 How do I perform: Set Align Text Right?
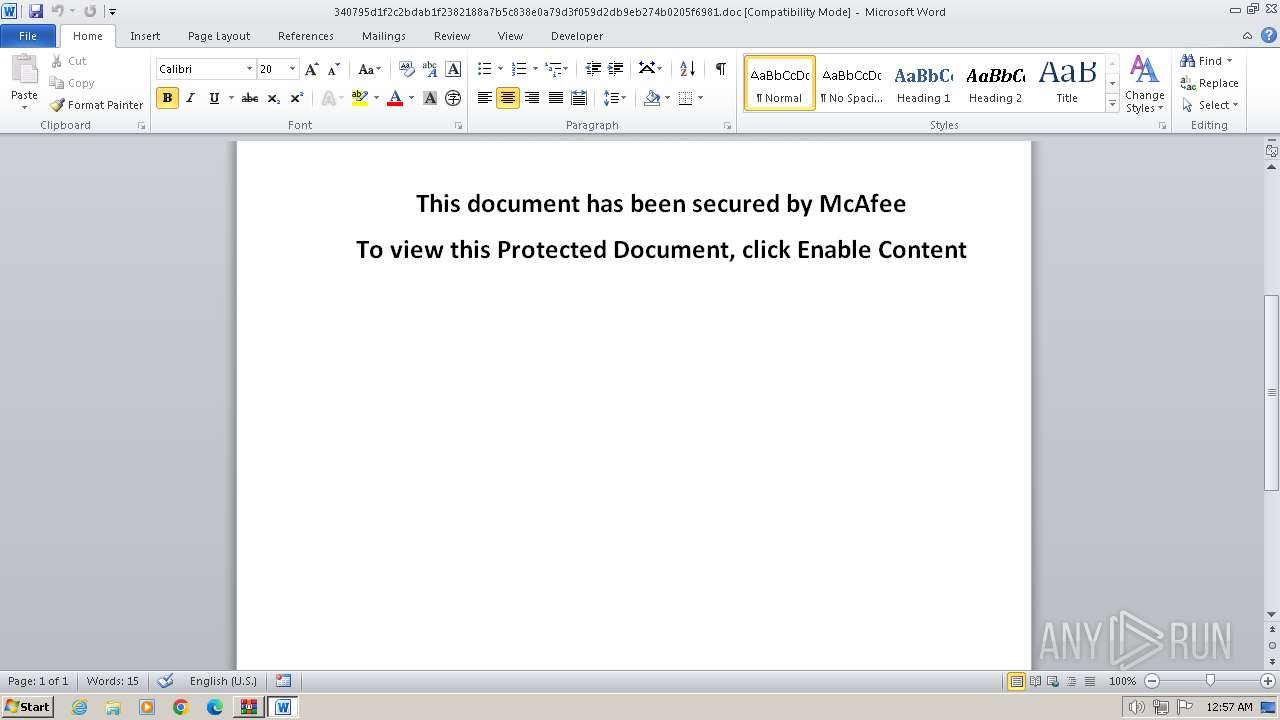click(x=532, y=98)
